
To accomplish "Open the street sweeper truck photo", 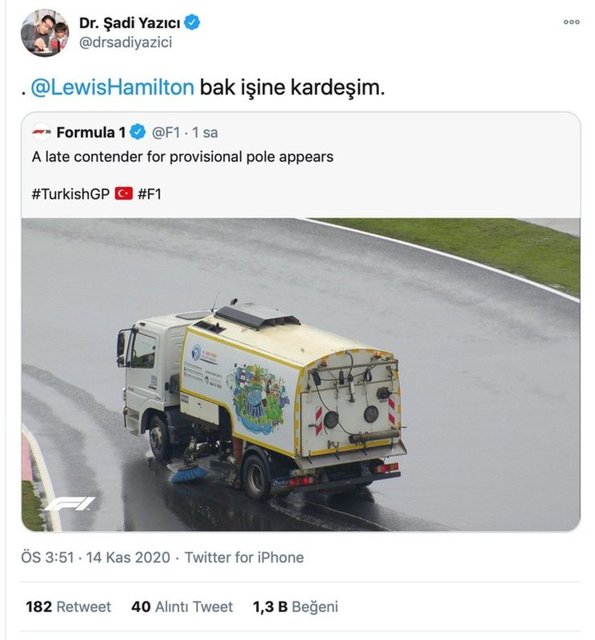I will point(301,374).
